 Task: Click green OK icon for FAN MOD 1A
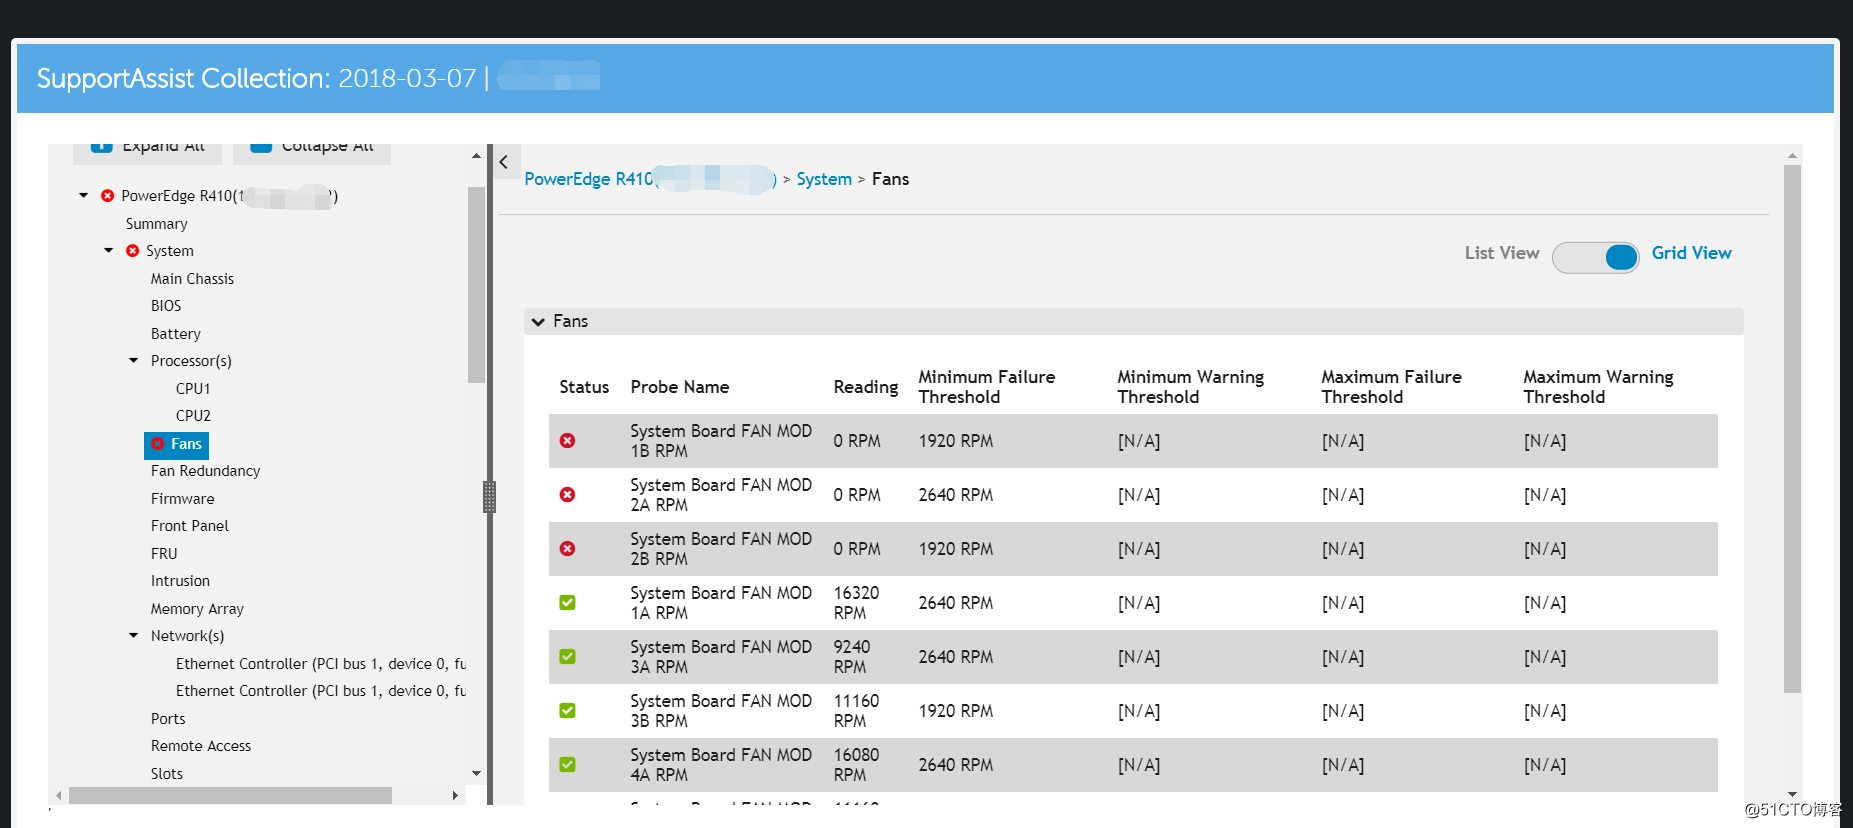point(567,603)
